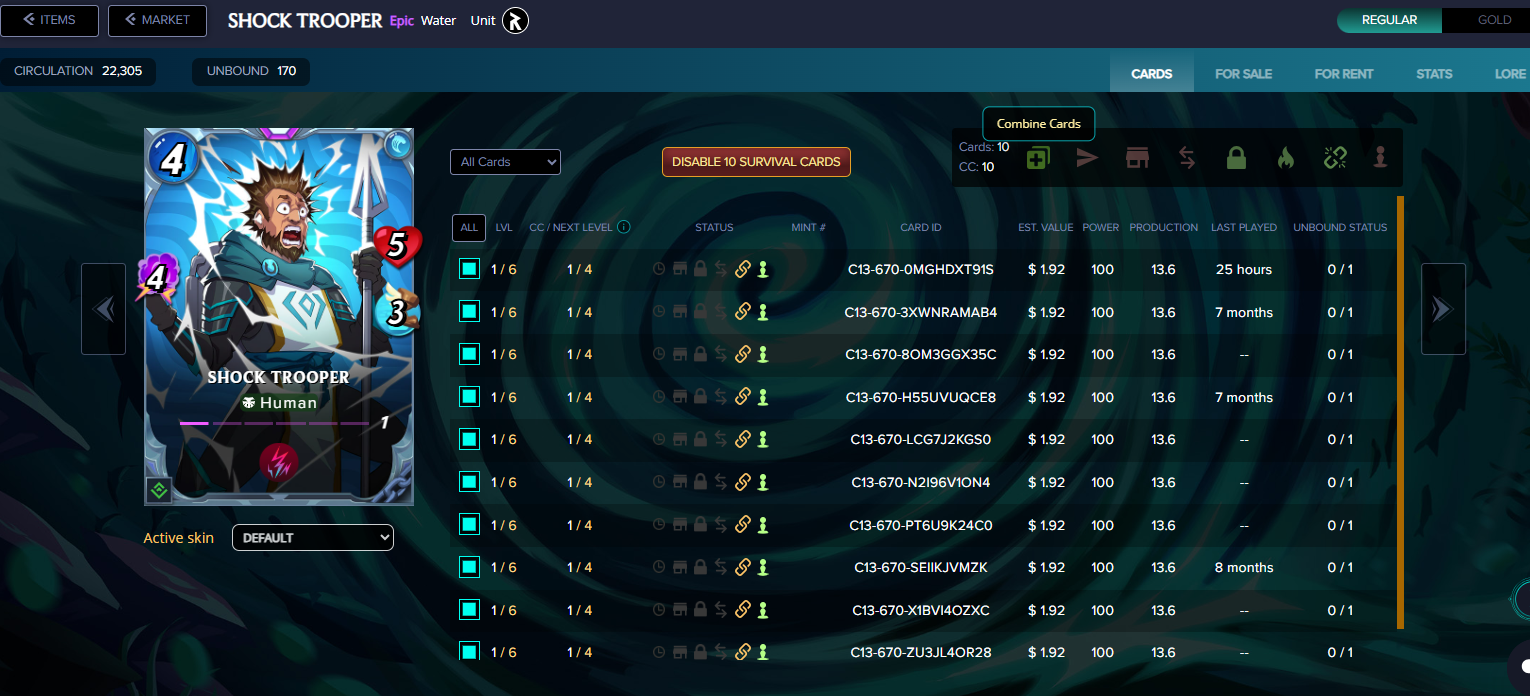Click the Sell on market storefront icon
This screenshot has width=1530, height=696.
tap(1137, 158)
